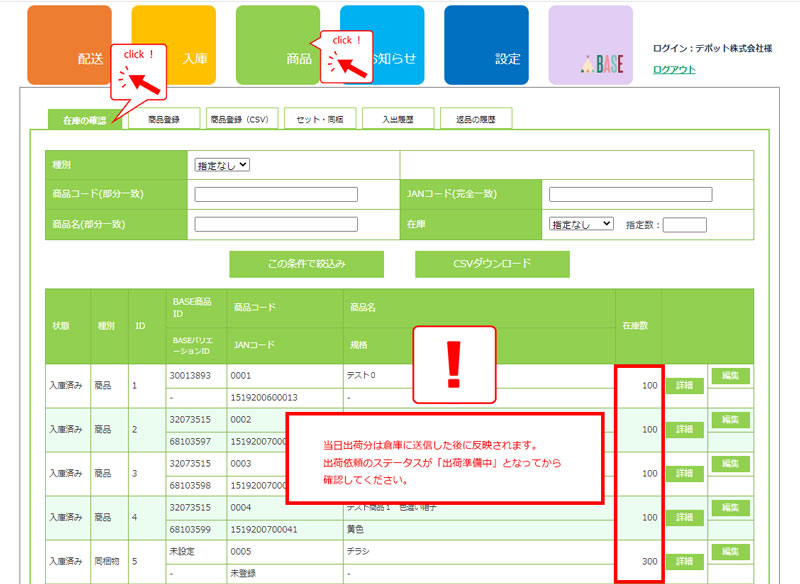
Task: Open the green 商品 tile
Action: click(278, 45)
